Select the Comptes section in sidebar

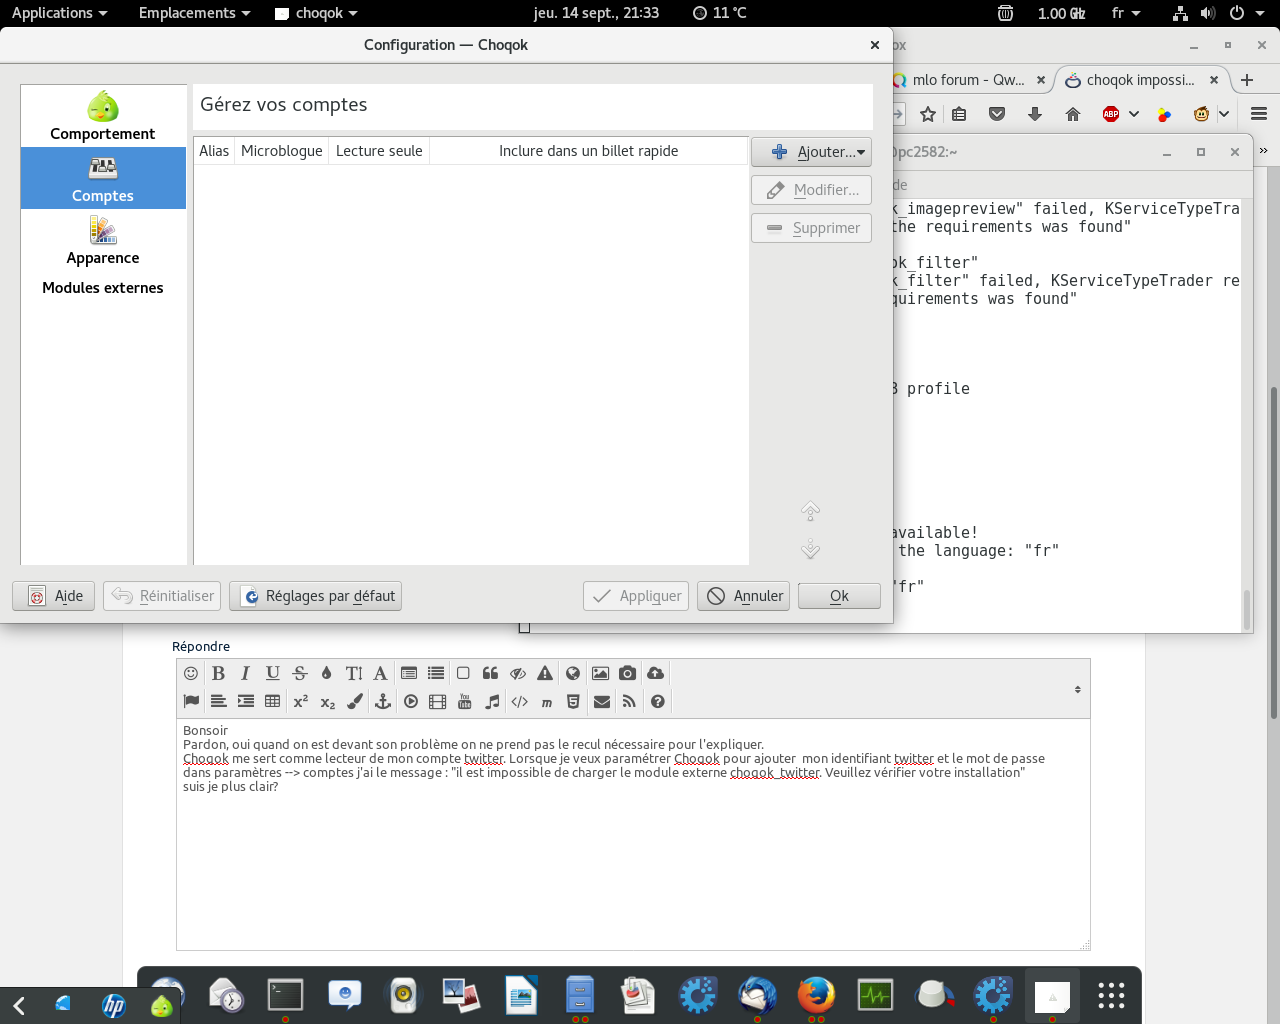103,178
